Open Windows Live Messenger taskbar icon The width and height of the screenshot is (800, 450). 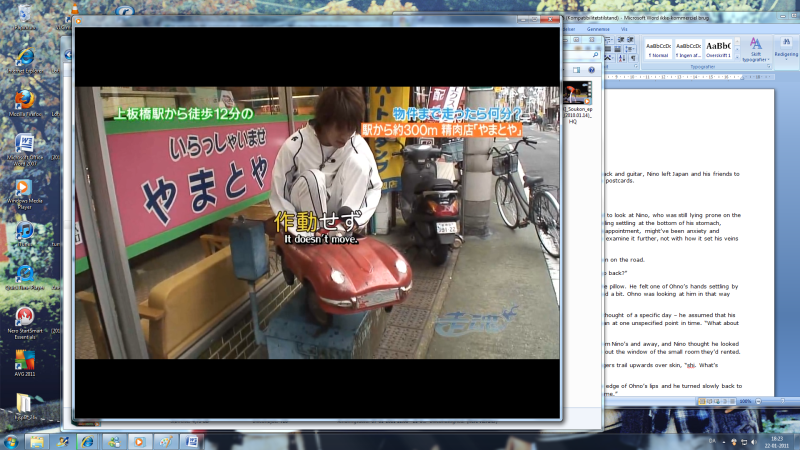114,442
